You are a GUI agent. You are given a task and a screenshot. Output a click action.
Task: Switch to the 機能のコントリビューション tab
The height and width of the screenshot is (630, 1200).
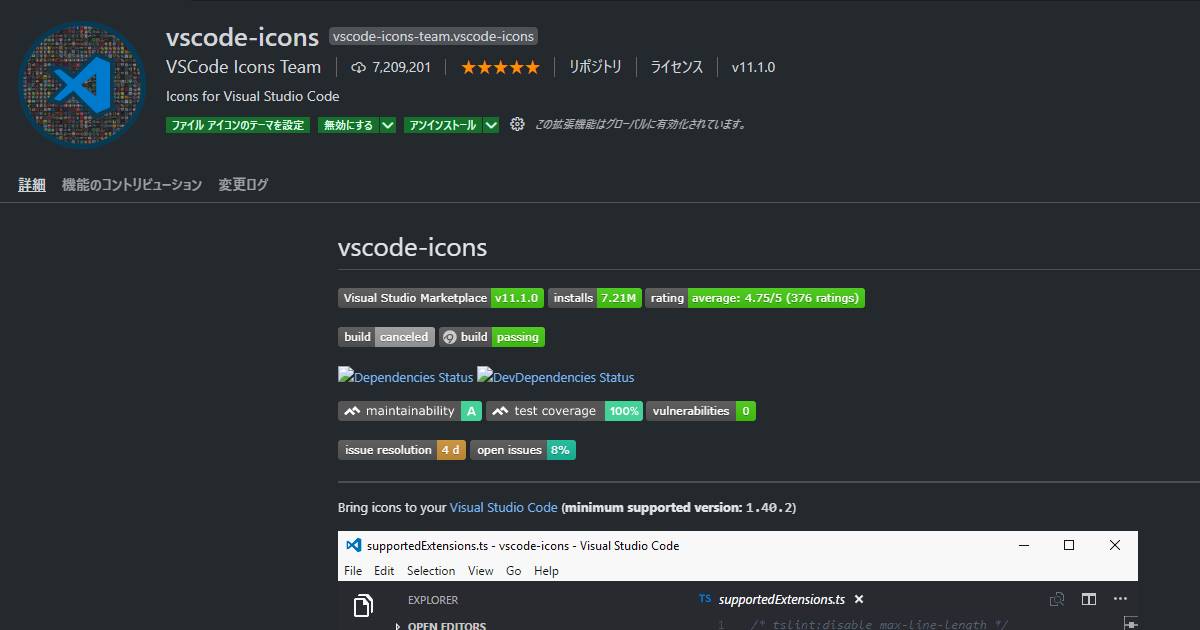click(x=132, y=185)
